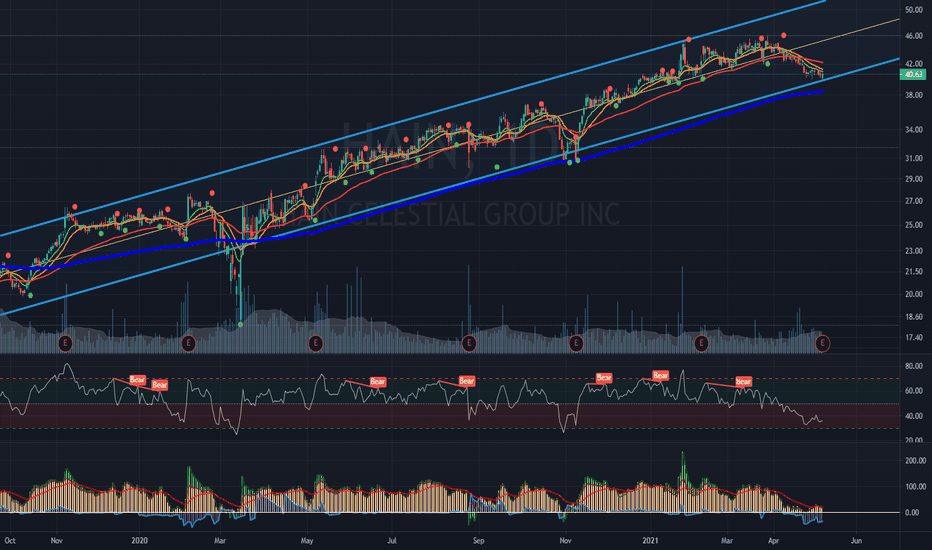Click the Jul label on the time axis
This screenshot has width=932, height=550.
[x=392, y=540]
